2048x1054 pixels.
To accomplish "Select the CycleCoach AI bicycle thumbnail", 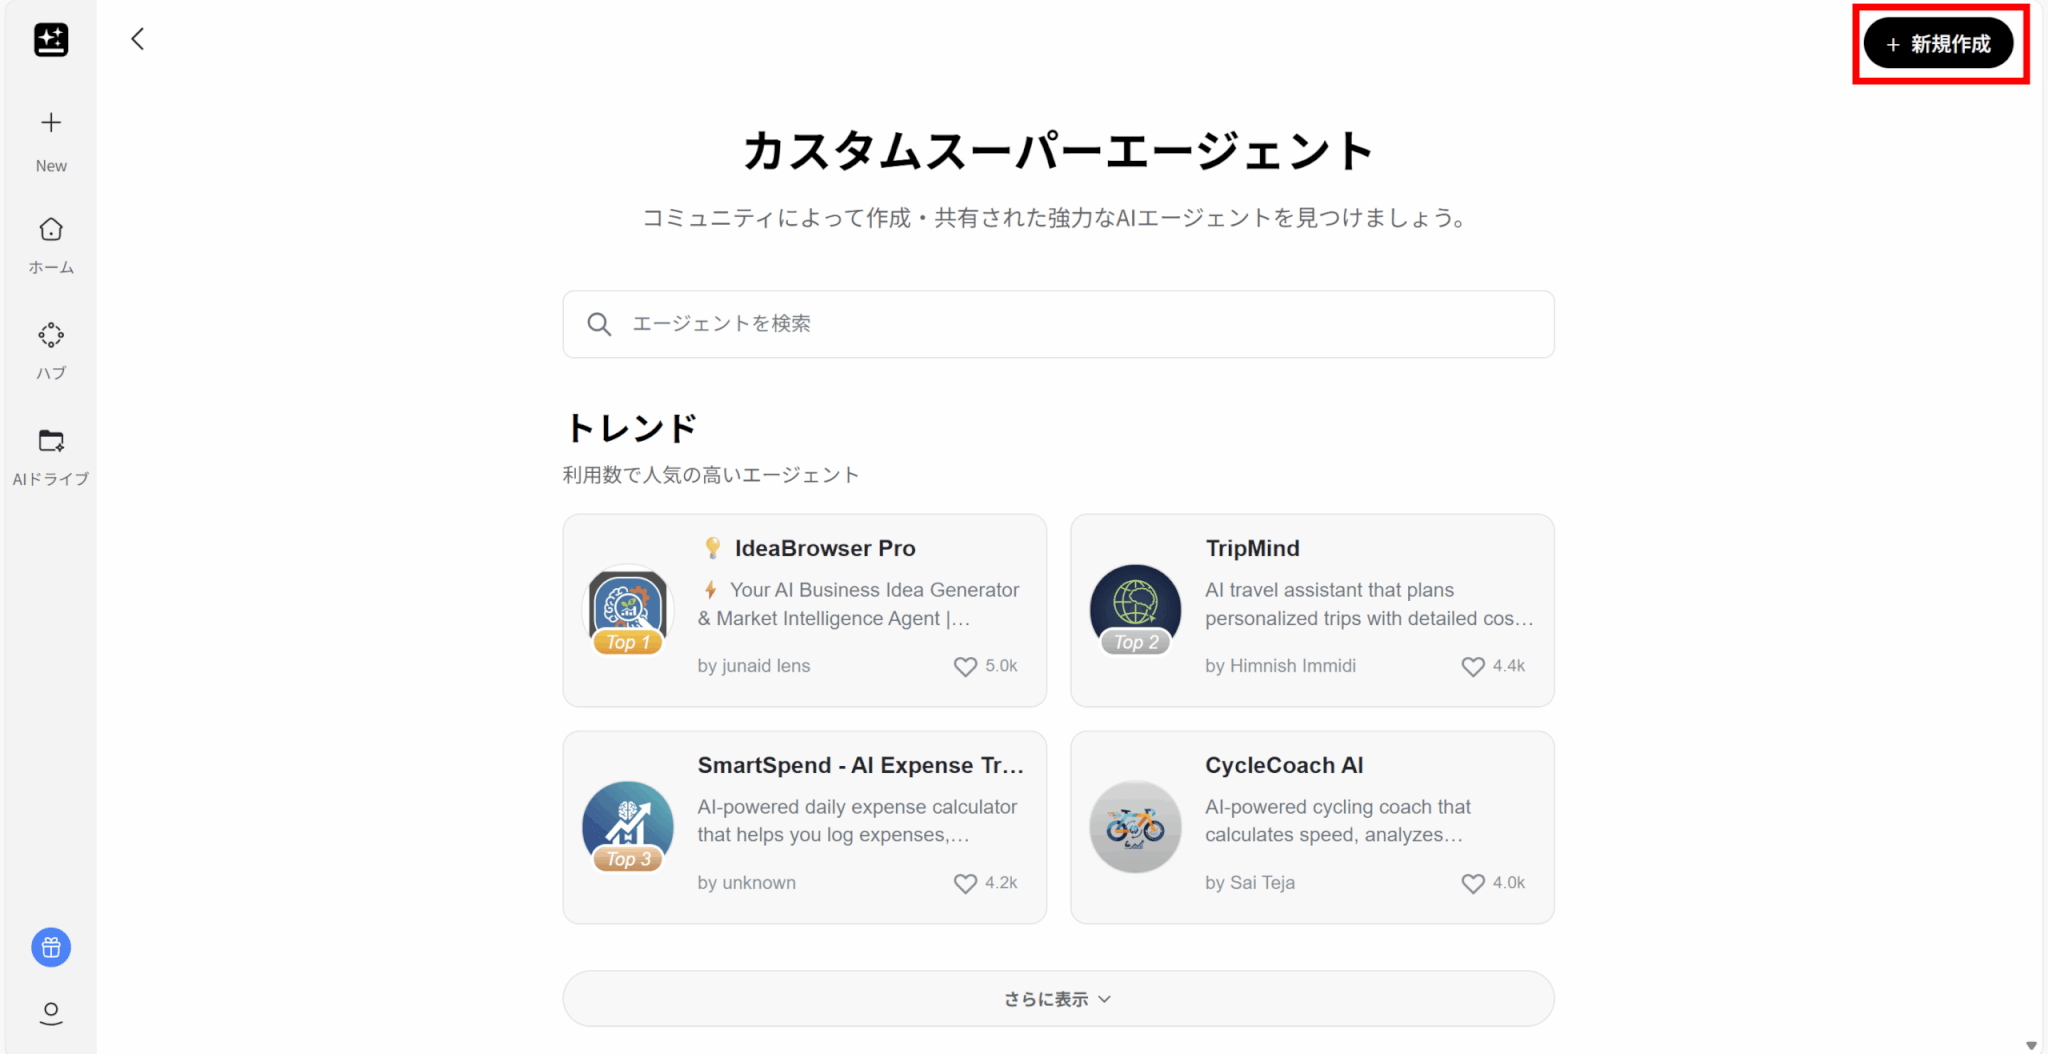I will pyautogui.click(x=1135, y=827).
